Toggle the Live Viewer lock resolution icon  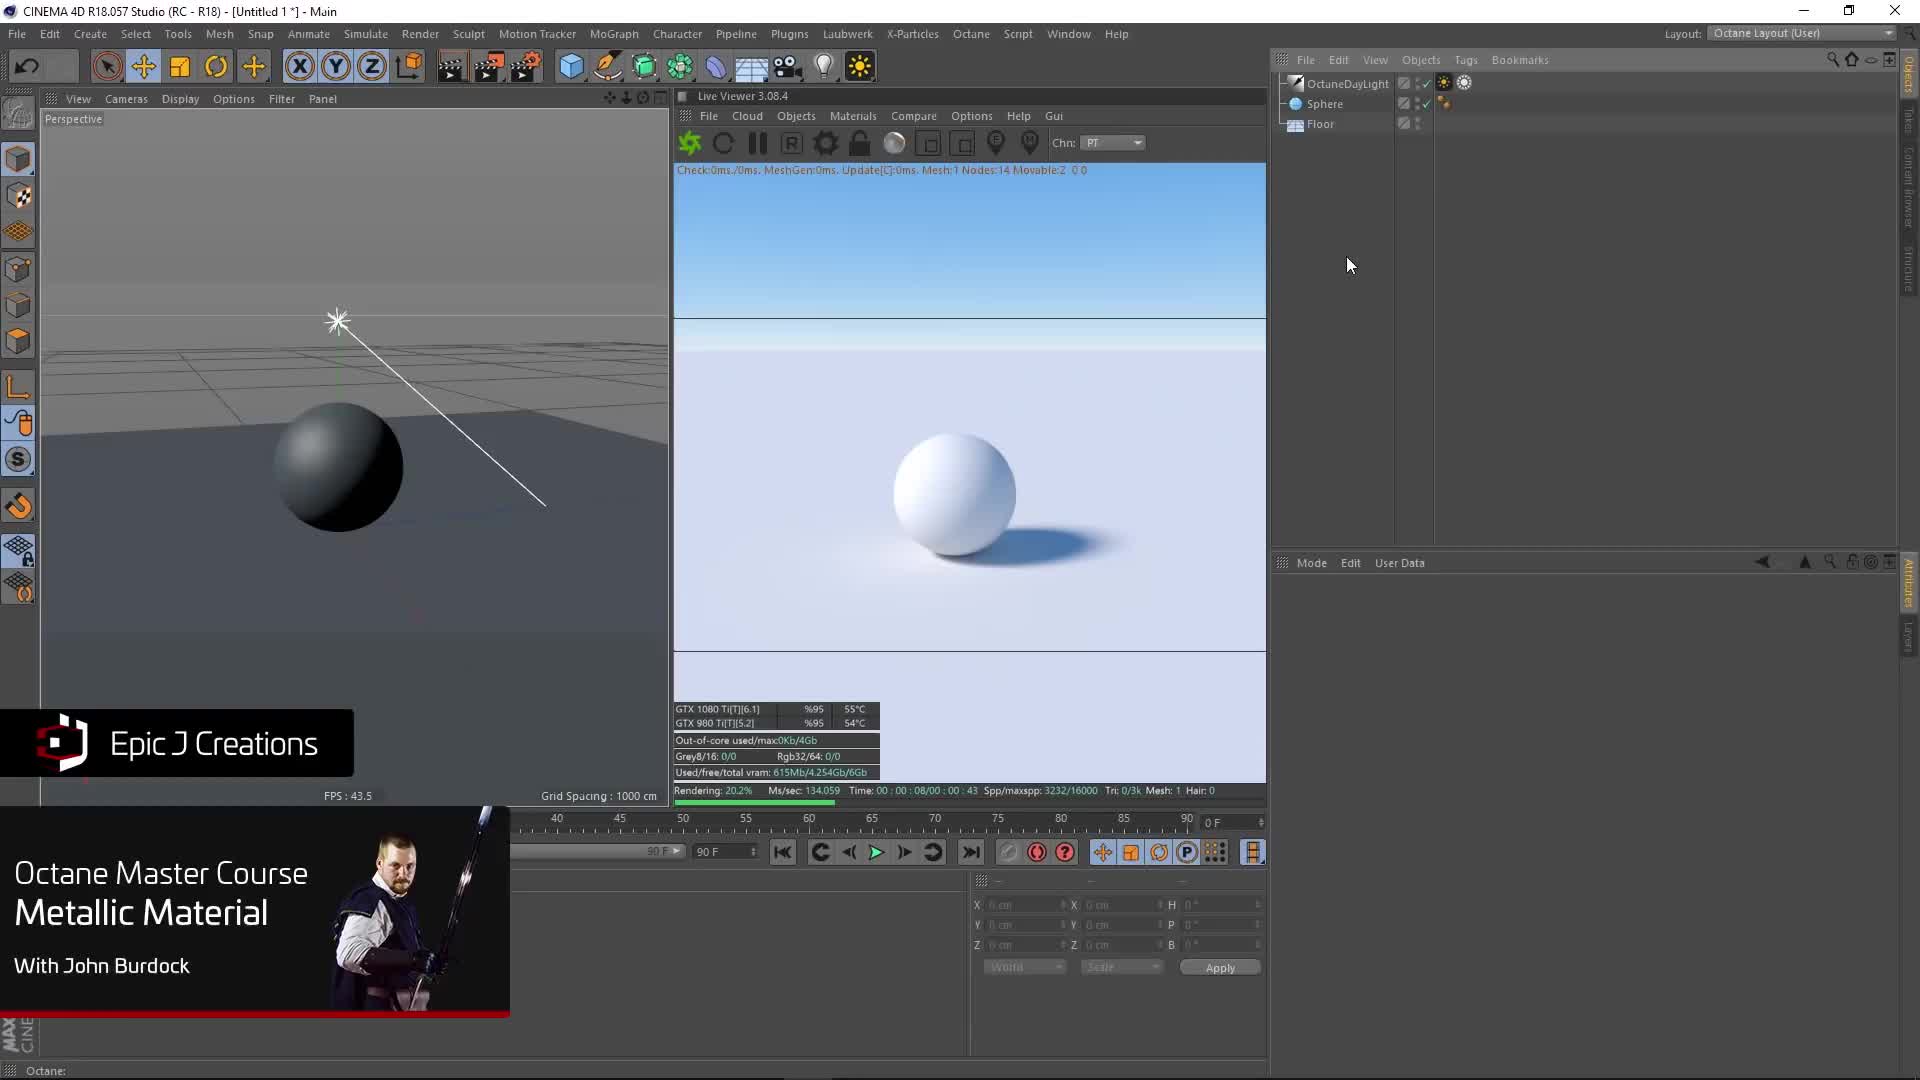click(x=860, y=143)
